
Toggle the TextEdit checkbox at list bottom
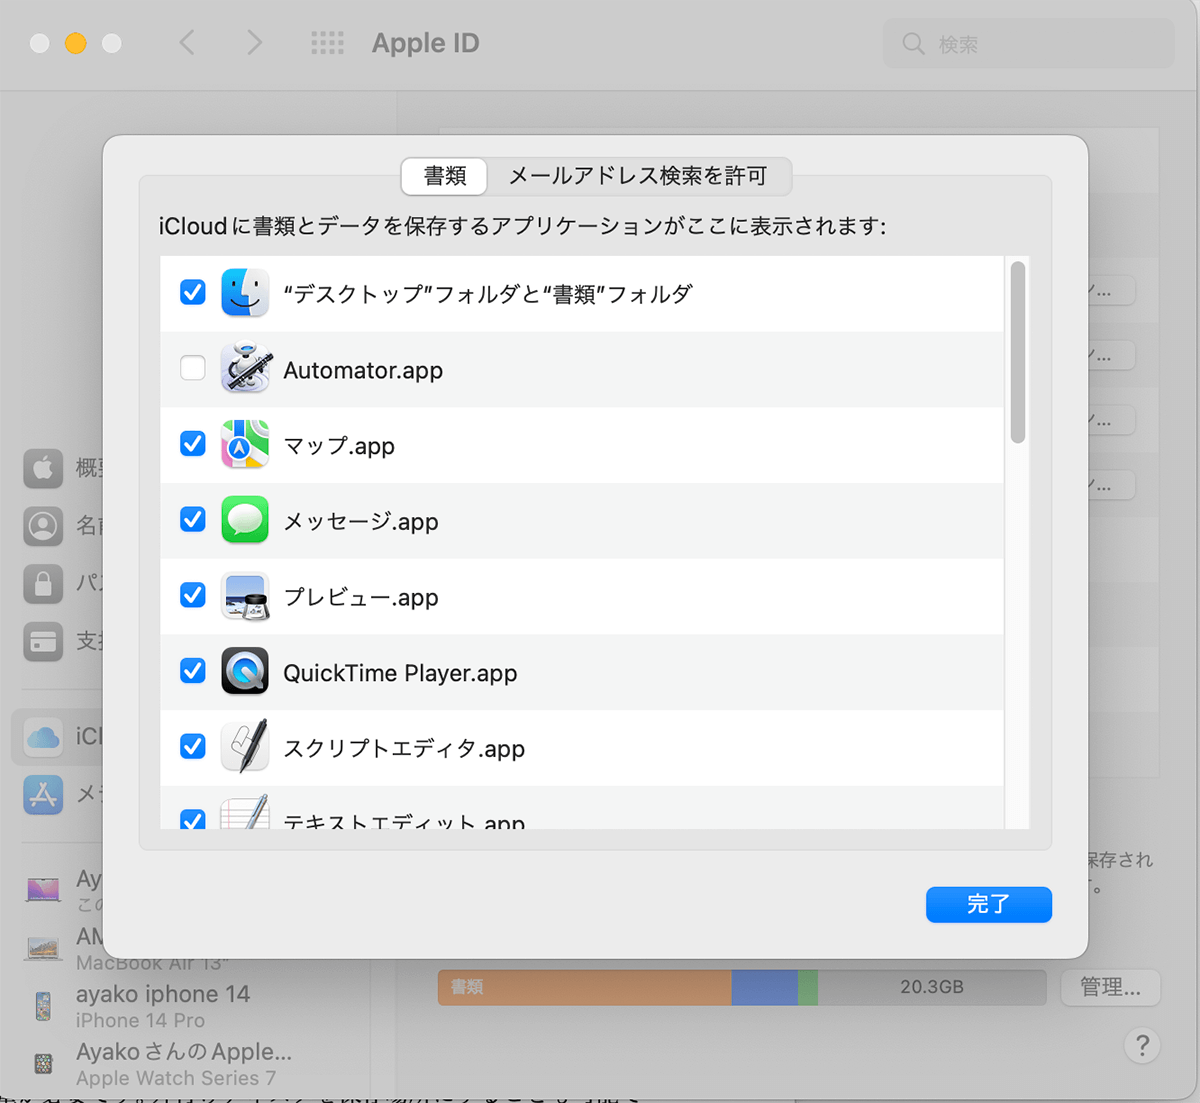coord(193,819)
